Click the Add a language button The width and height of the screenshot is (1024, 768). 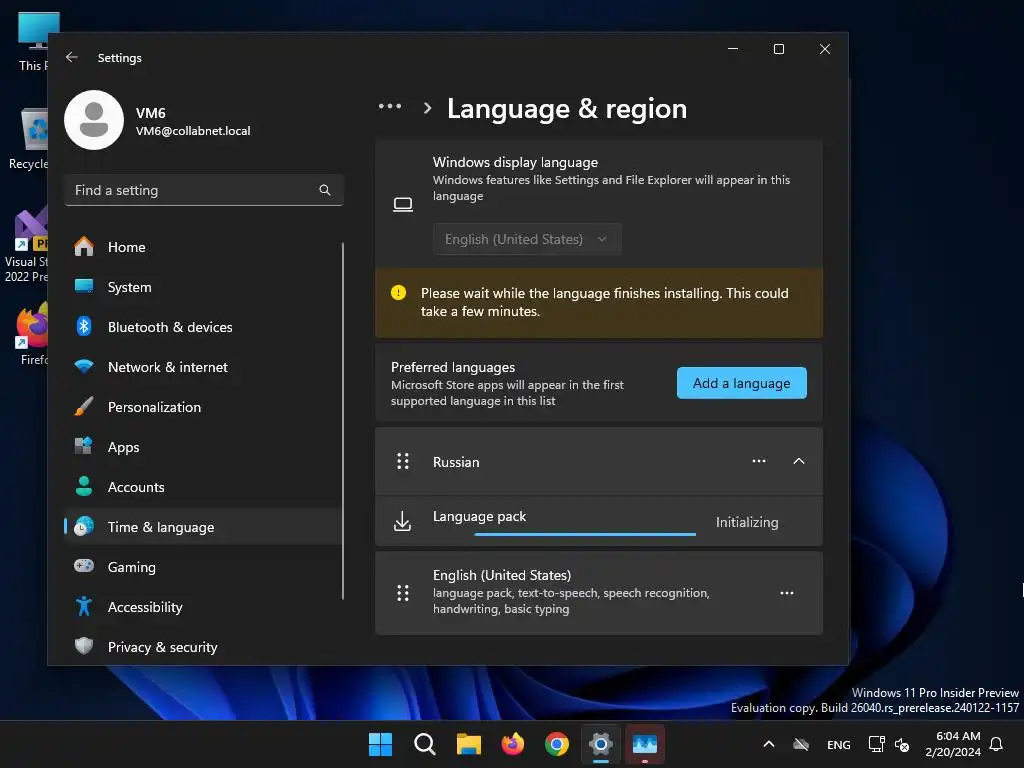tap(741, 383)
